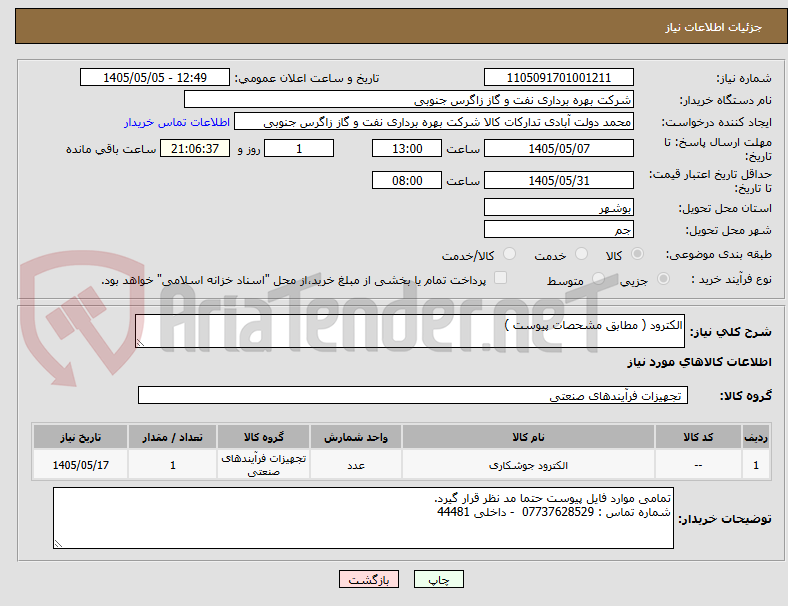Click the resize handle of description box
The width and height of the screenshot is (788, 606).
click(x=140, y=343)
